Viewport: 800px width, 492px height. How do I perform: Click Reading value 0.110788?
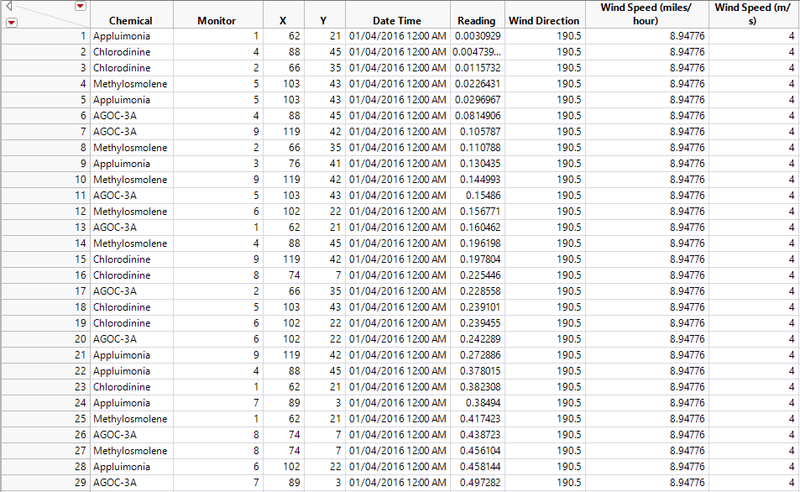pos(480,147)
